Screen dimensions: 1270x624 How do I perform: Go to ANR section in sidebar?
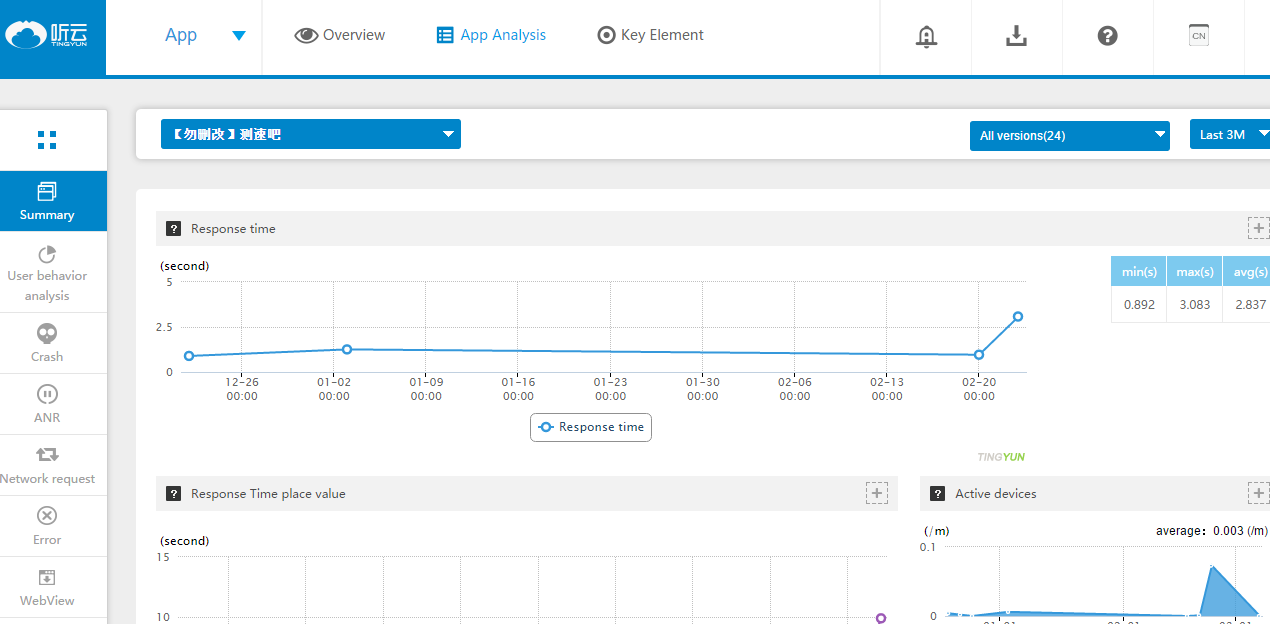47,404
